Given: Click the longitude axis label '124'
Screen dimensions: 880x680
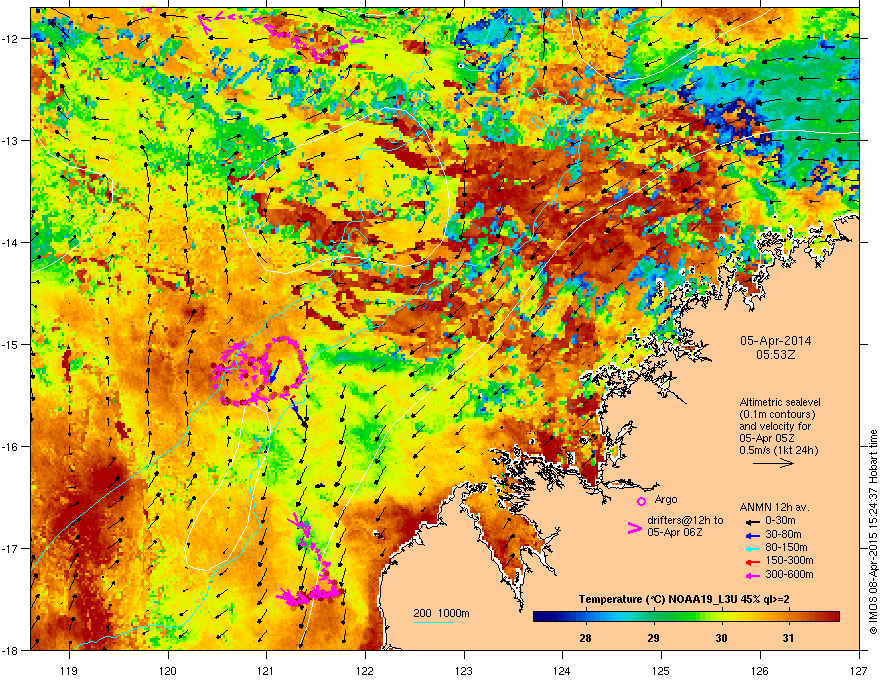Looking at the screenshot, I should [562, 670].
